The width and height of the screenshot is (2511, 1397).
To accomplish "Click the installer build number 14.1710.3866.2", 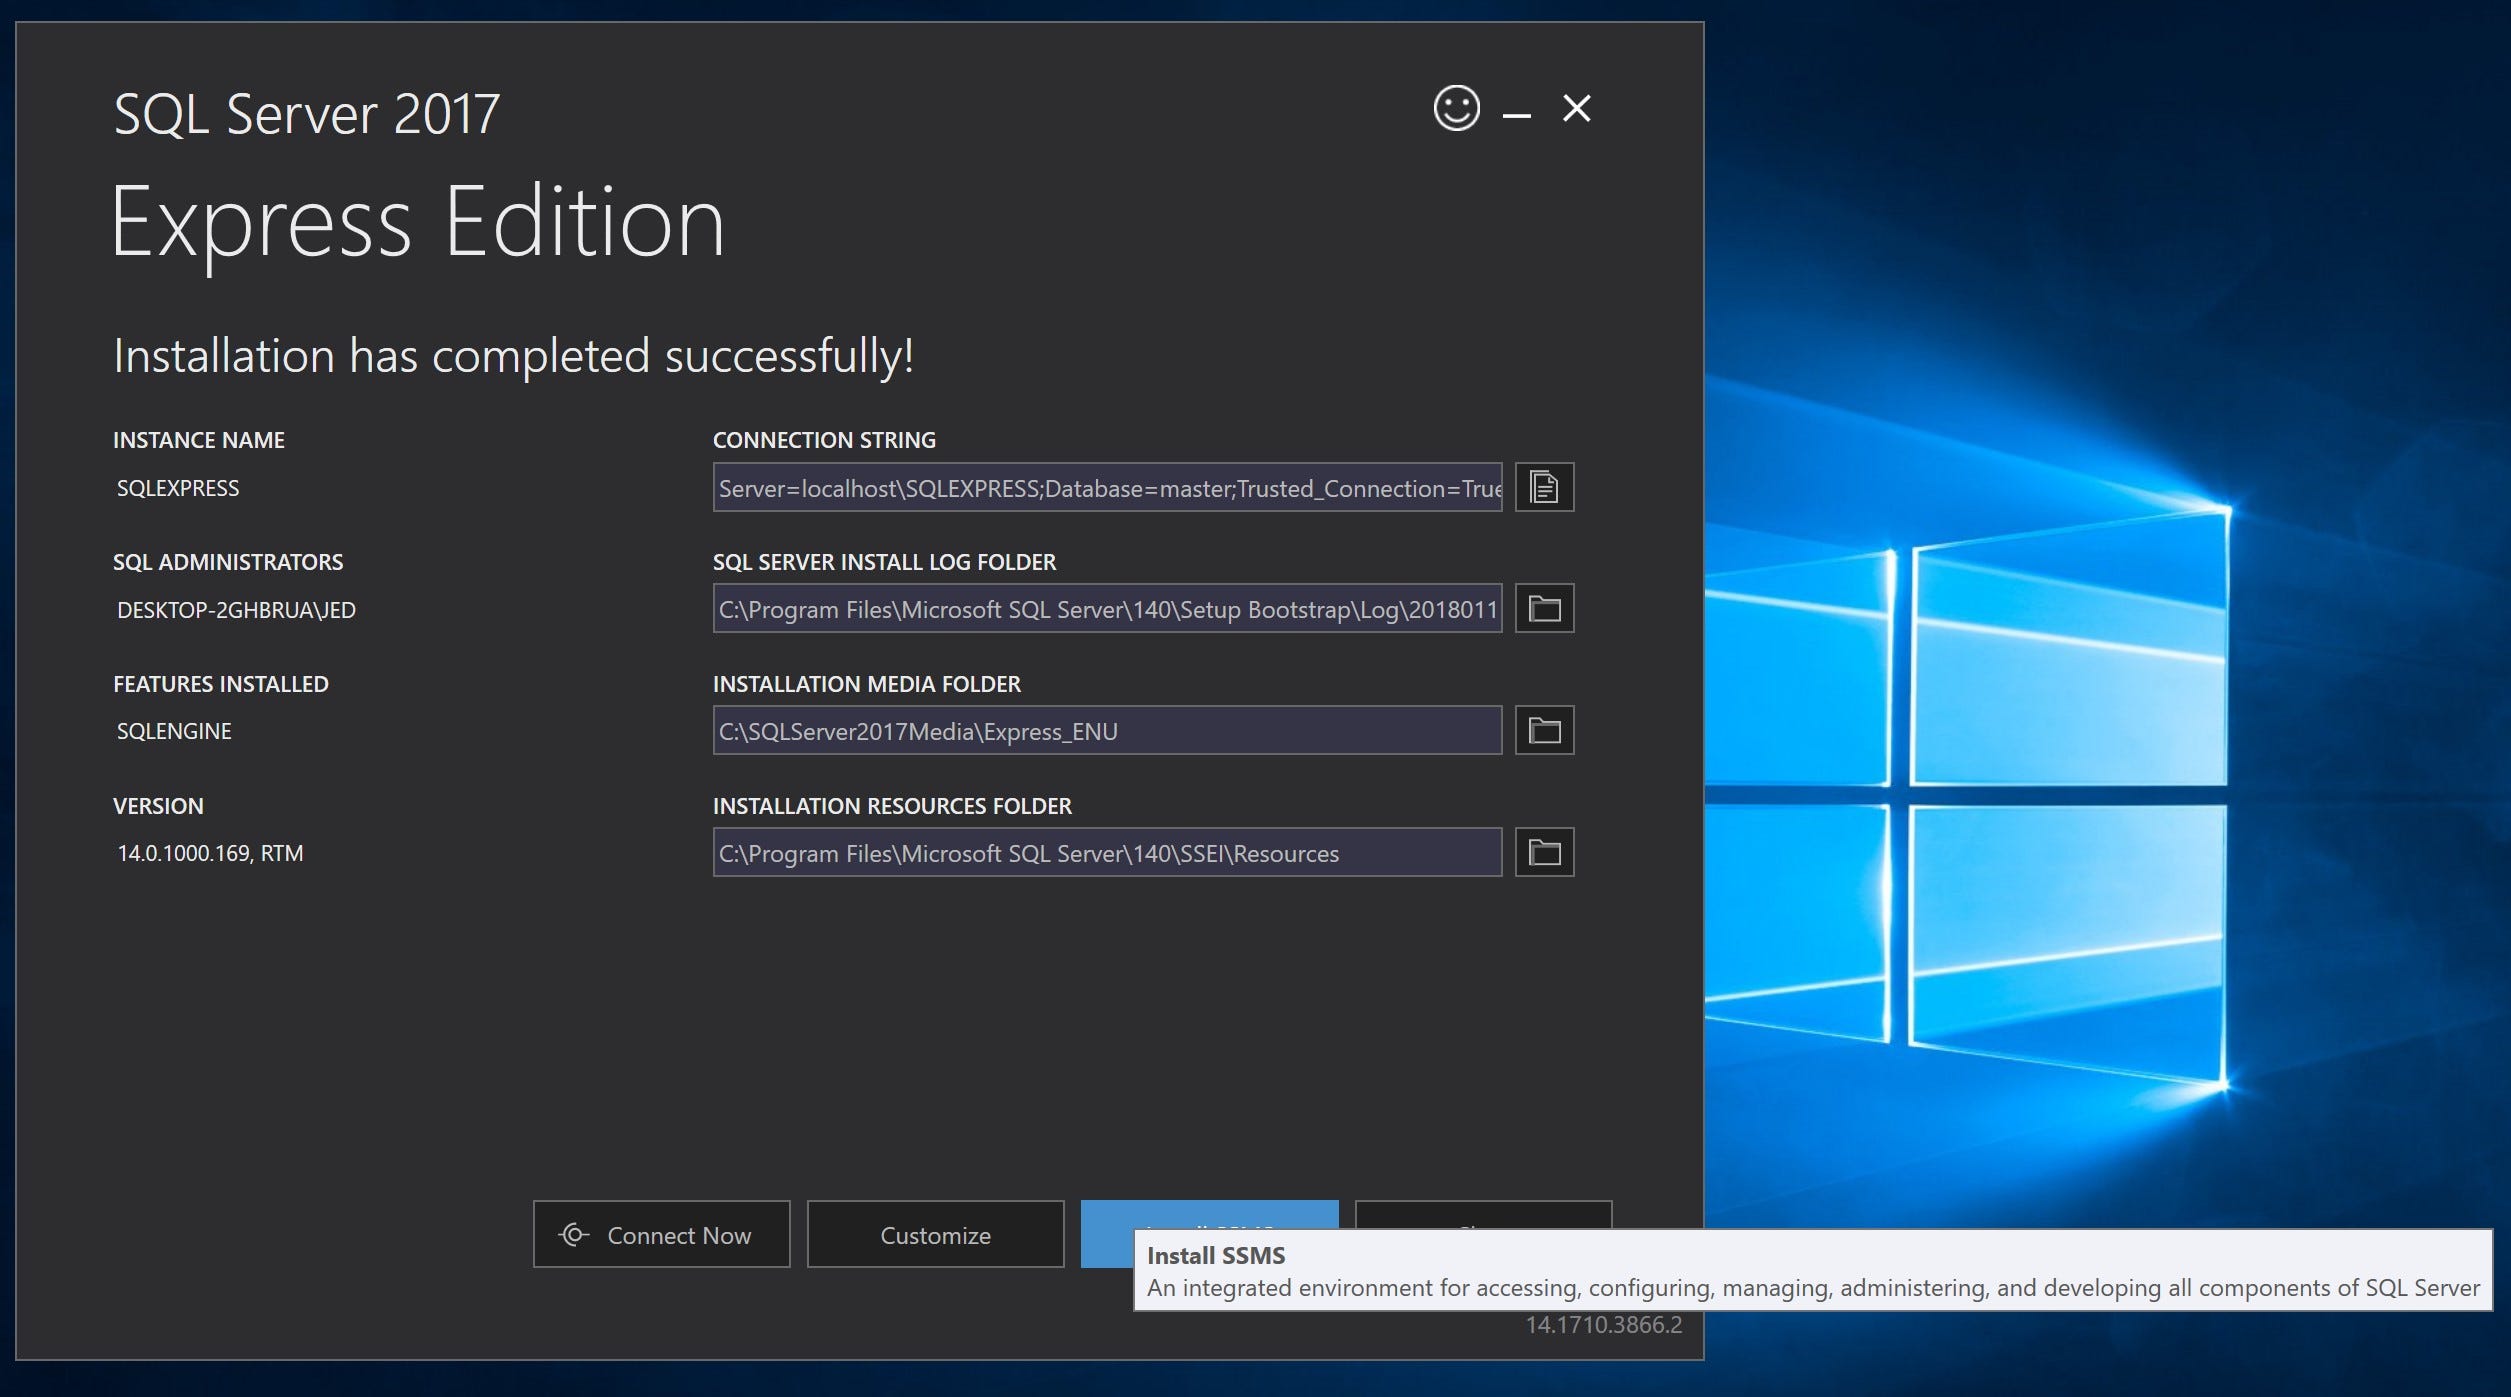I will (x=1603, y=1325).
